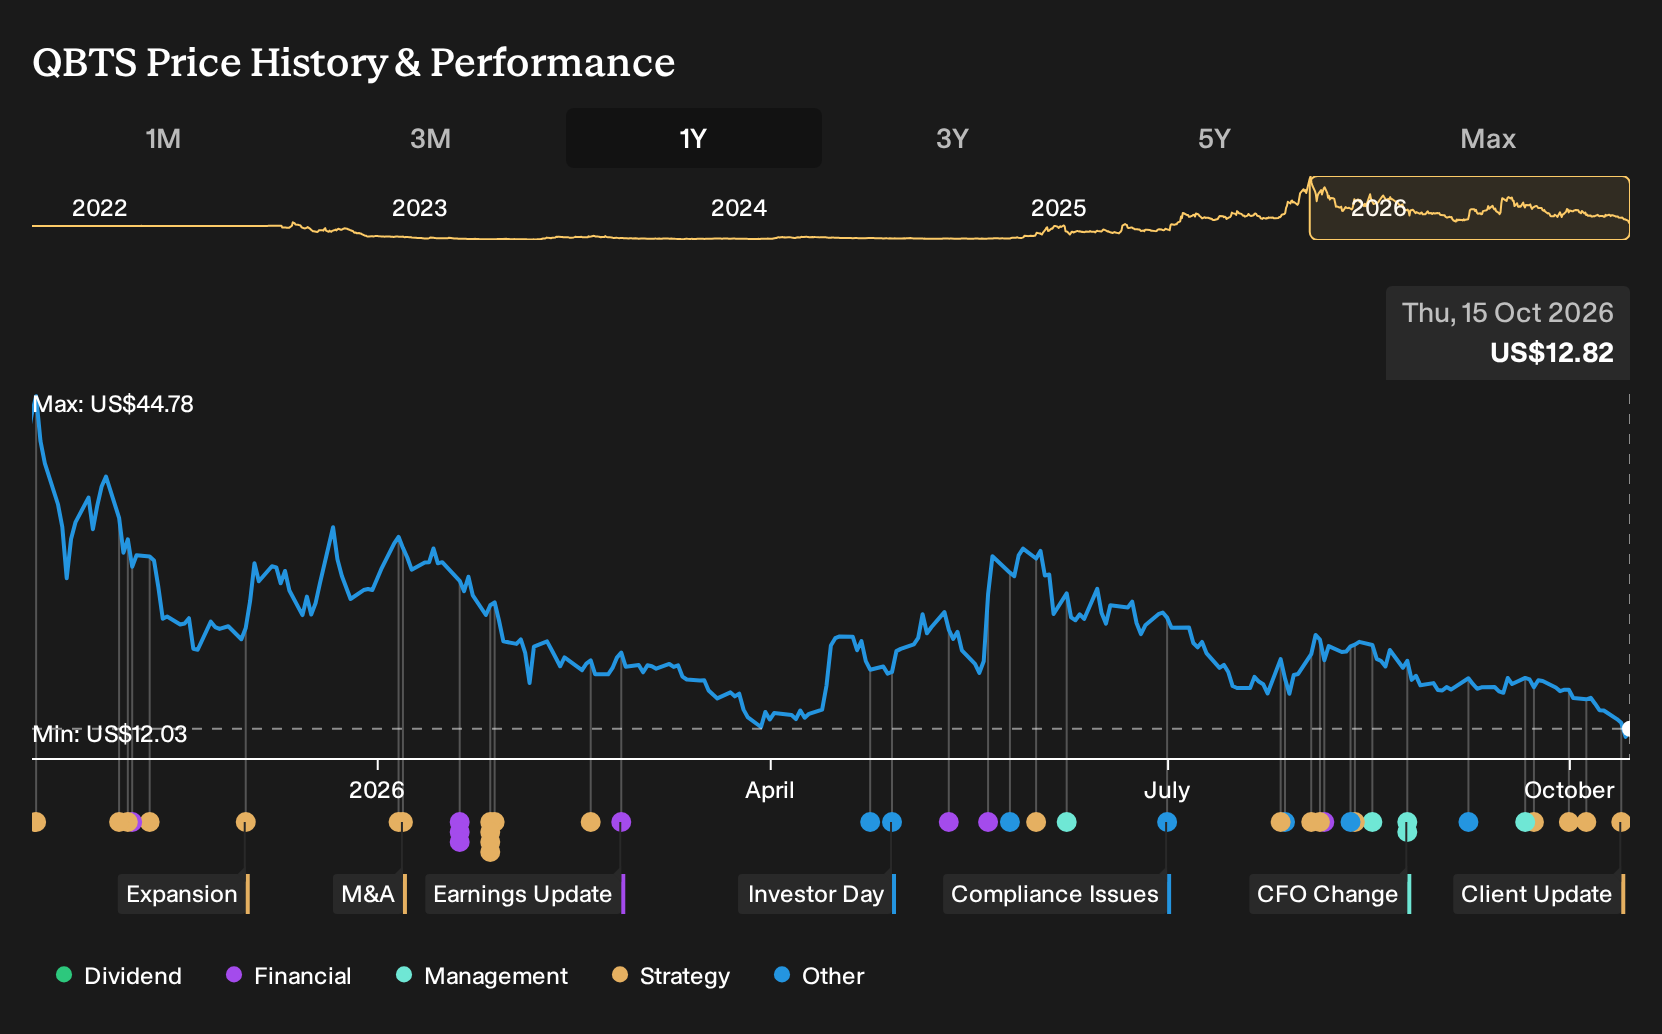Viewport: 1662px width, 1034px height.
Task: Toggle the Financial legend filter
Action: [x=289, y=976]
